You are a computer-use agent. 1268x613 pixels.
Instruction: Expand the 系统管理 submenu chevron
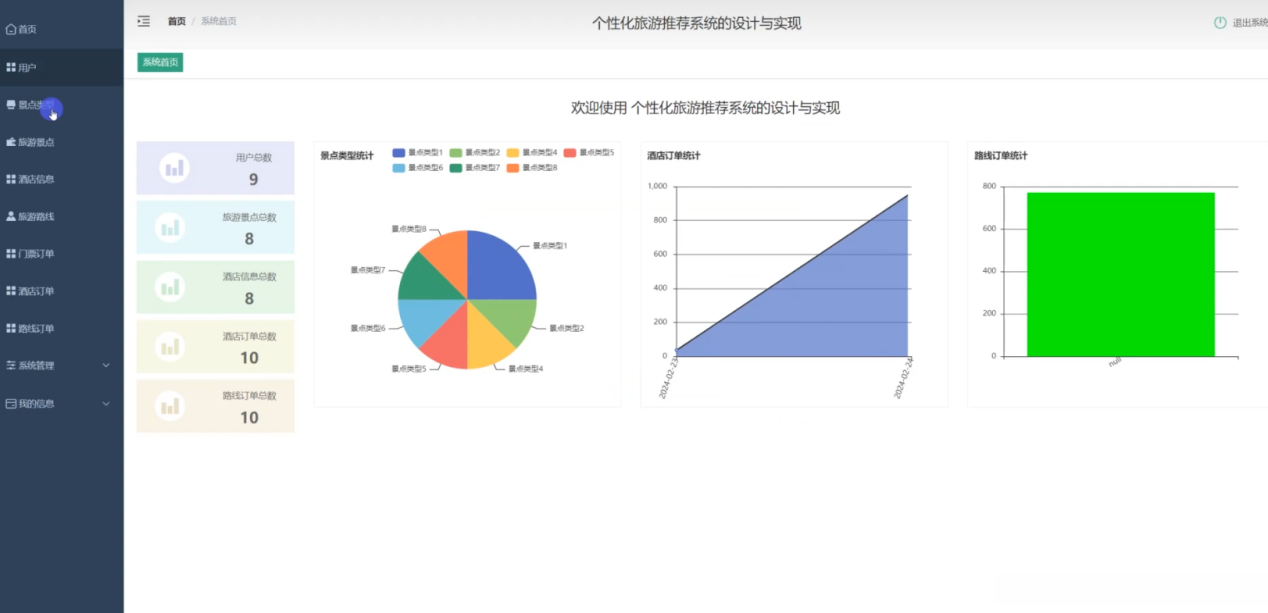(106, 365)
